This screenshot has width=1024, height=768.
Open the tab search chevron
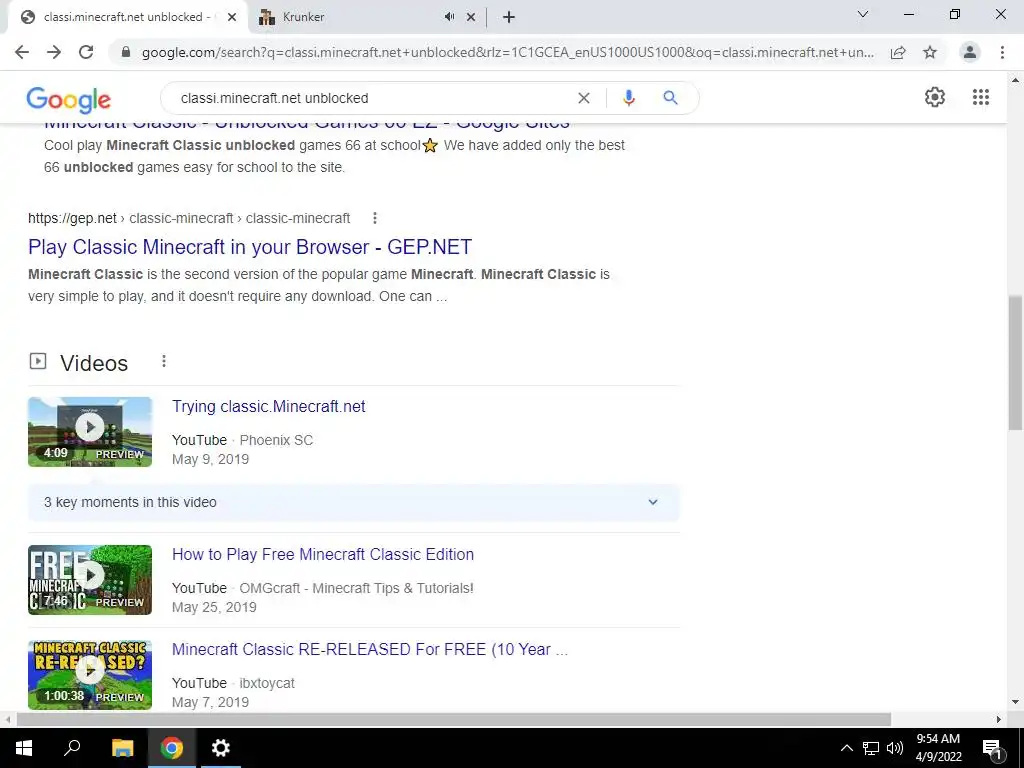coord(863,14)
